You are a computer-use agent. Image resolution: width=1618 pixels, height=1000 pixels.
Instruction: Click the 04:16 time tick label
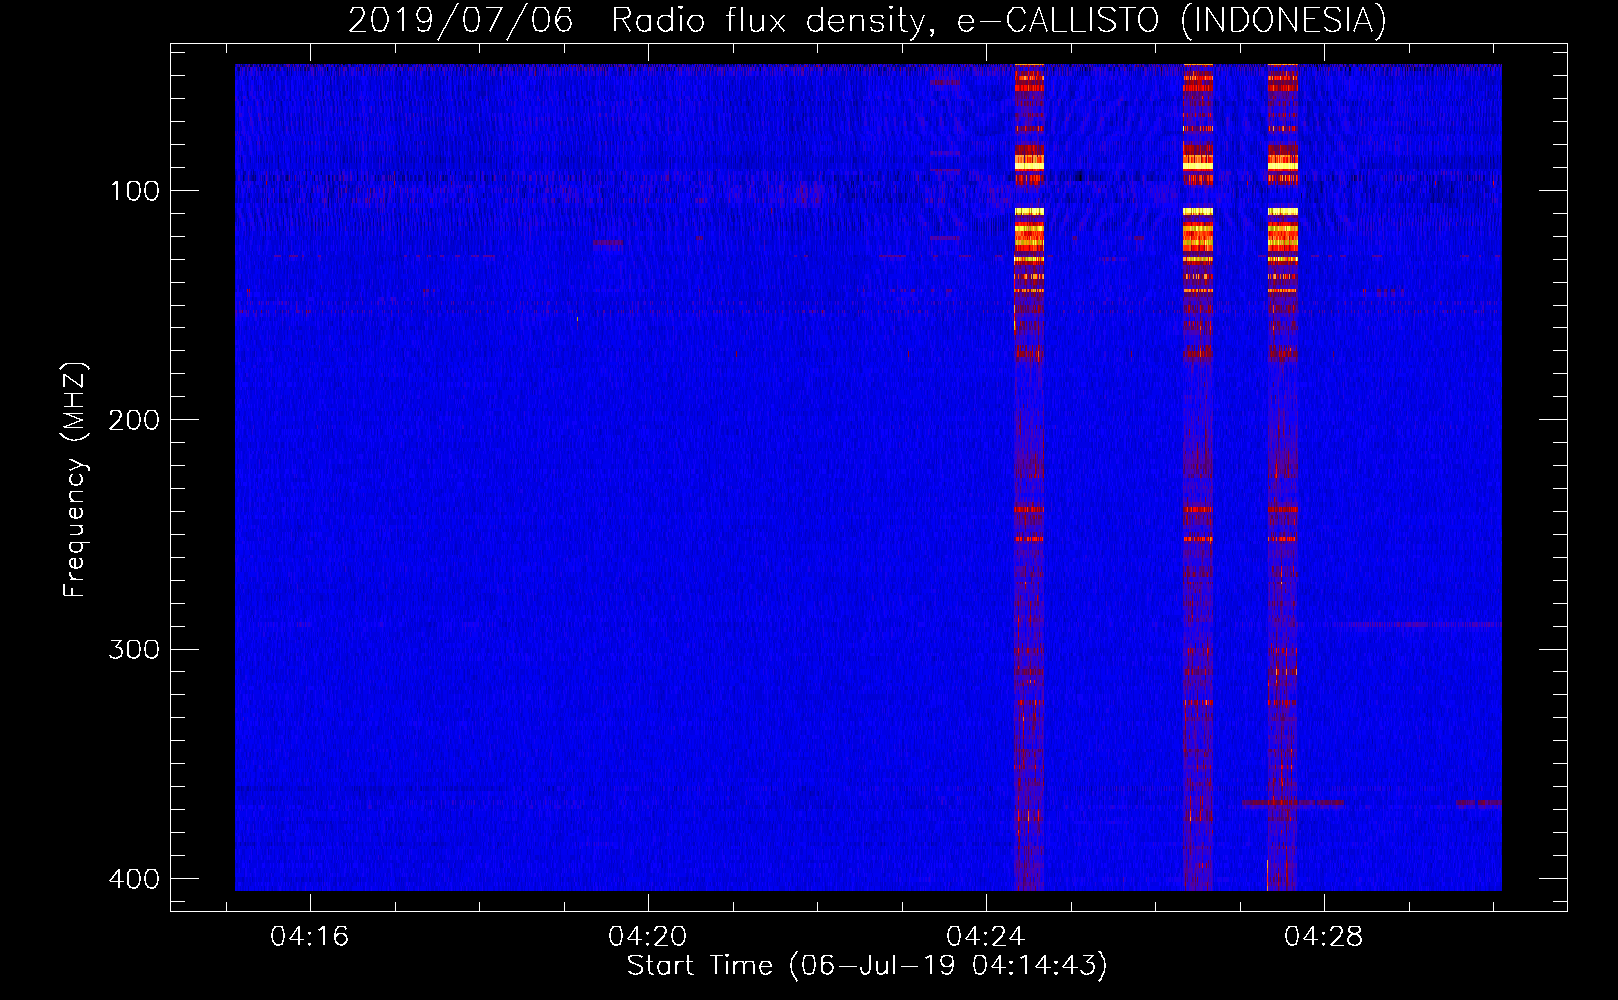point(310,937)
